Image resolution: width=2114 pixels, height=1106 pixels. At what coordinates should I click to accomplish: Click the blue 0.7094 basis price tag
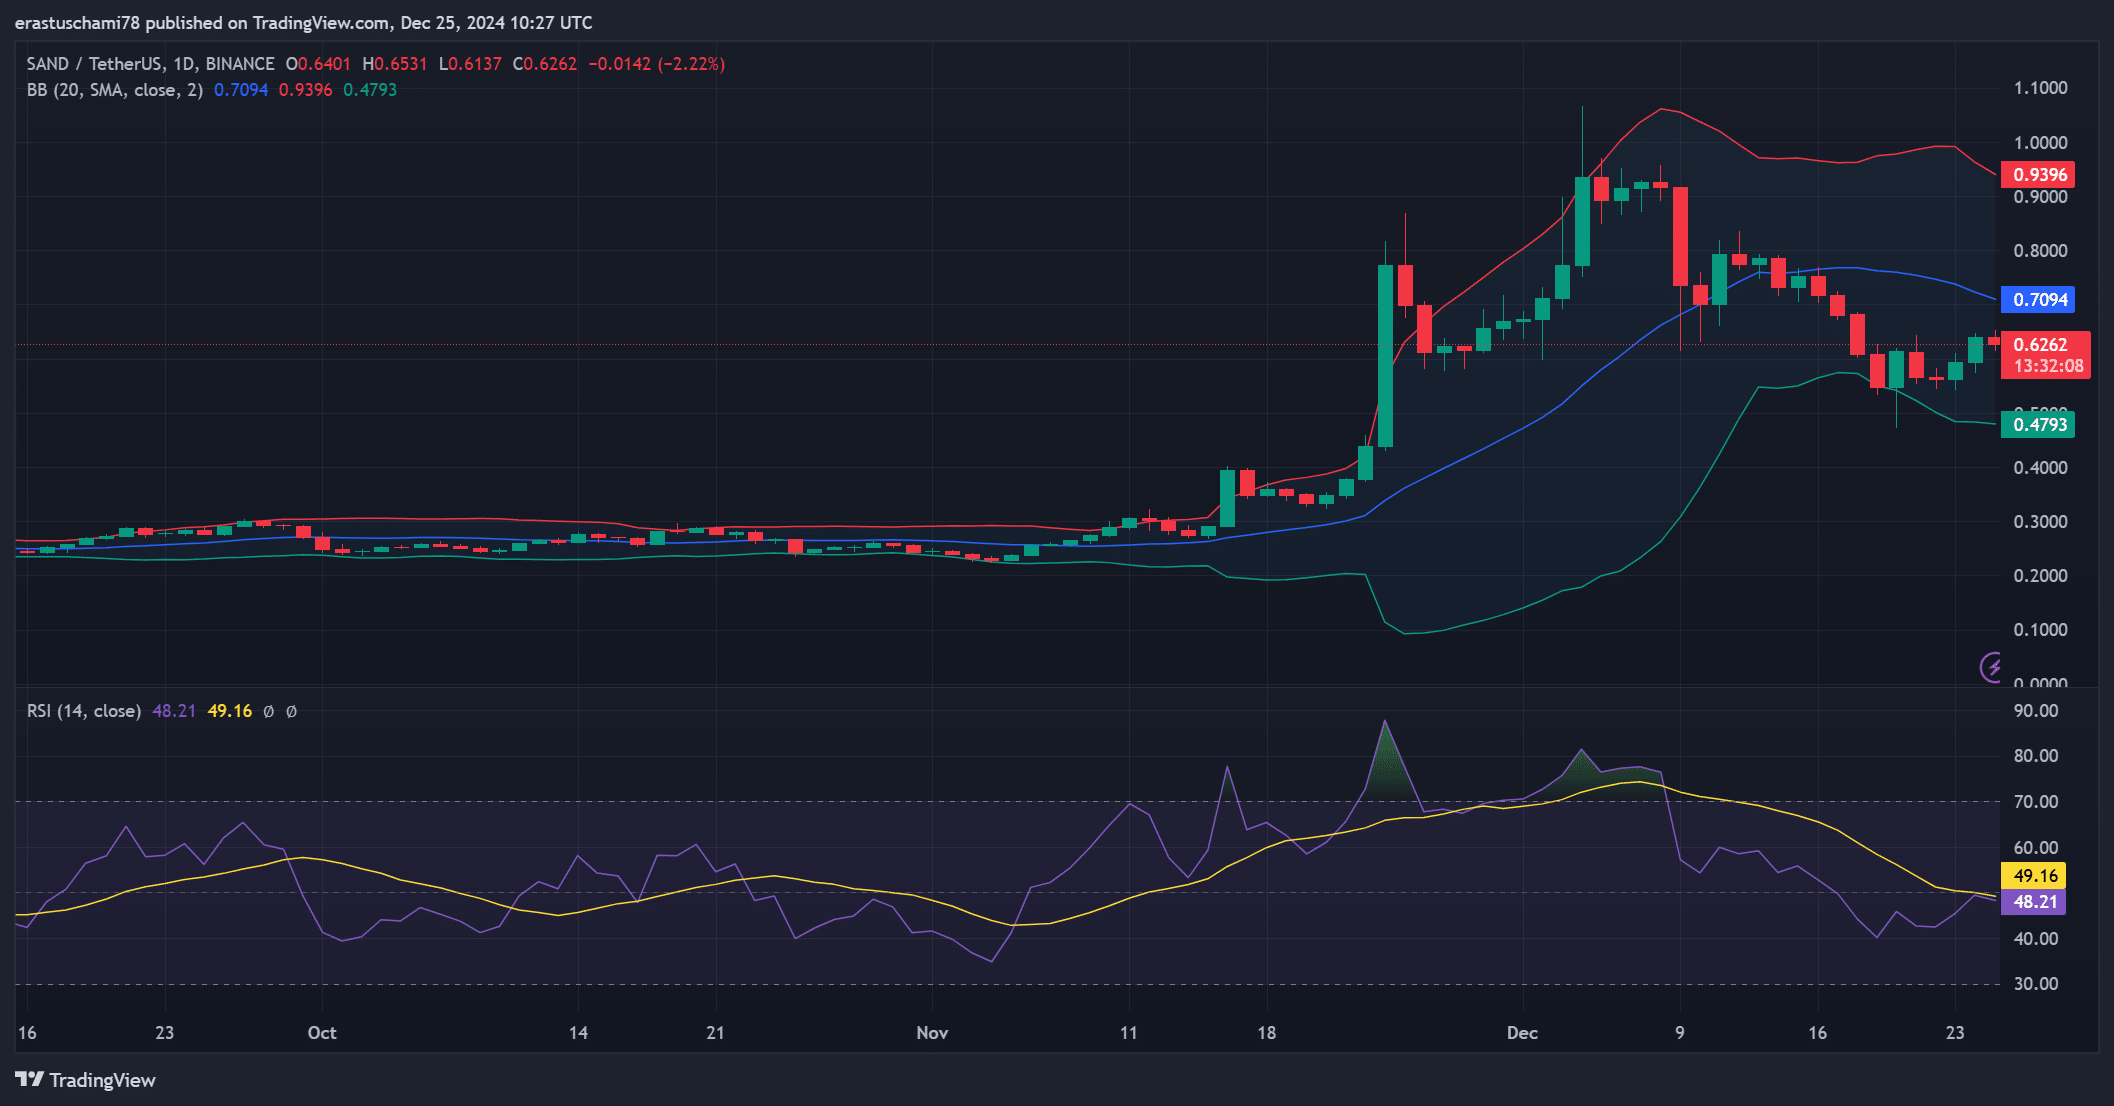tap(2038, 300)
